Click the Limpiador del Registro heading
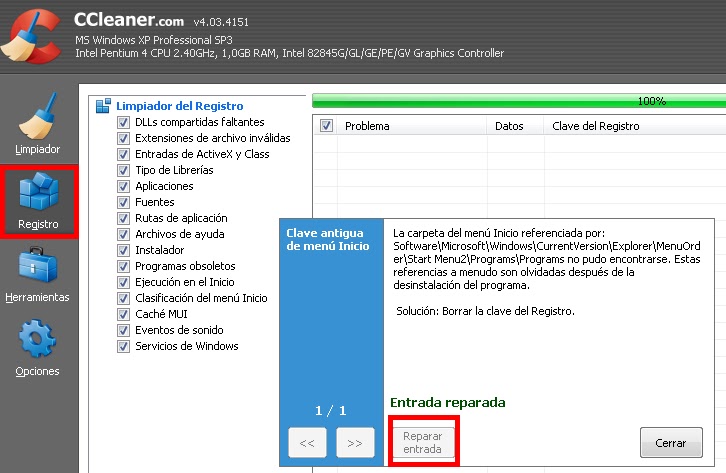This screenshot has width=726, height=473. coord(180,106)
